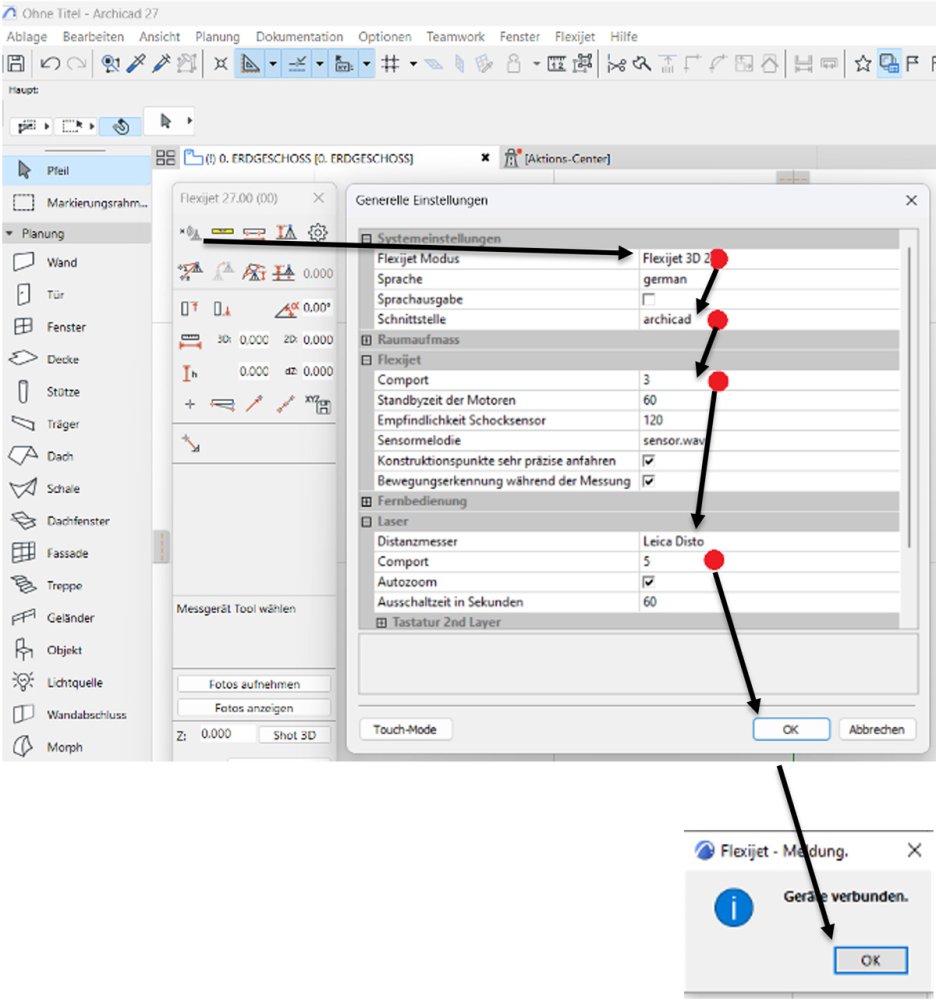936x1000 pixels.
Task: Redo the last action
Action: click(77, 64)
